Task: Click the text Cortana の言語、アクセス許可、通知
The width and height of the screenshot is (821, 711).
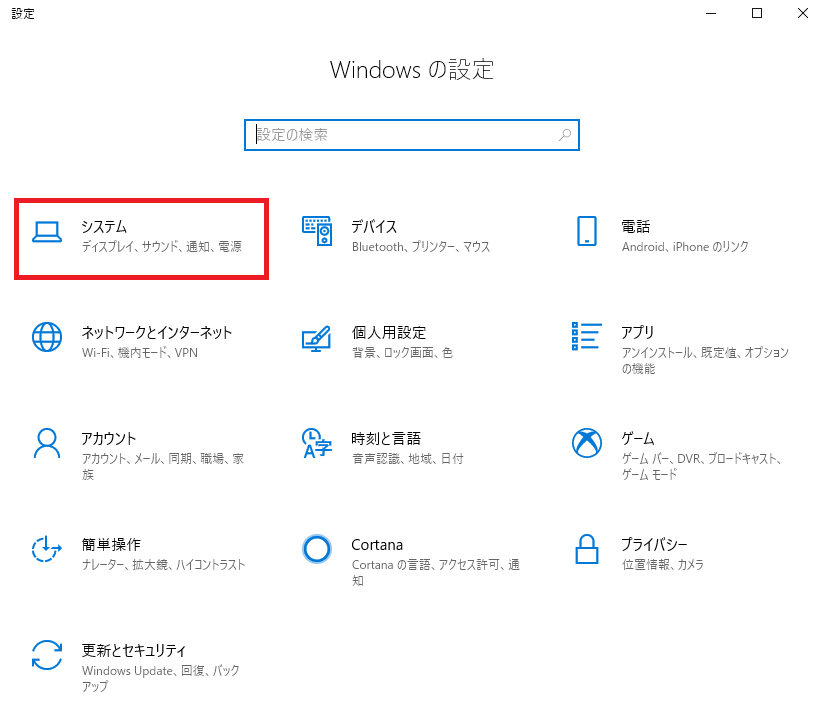Action: point(436,573)
